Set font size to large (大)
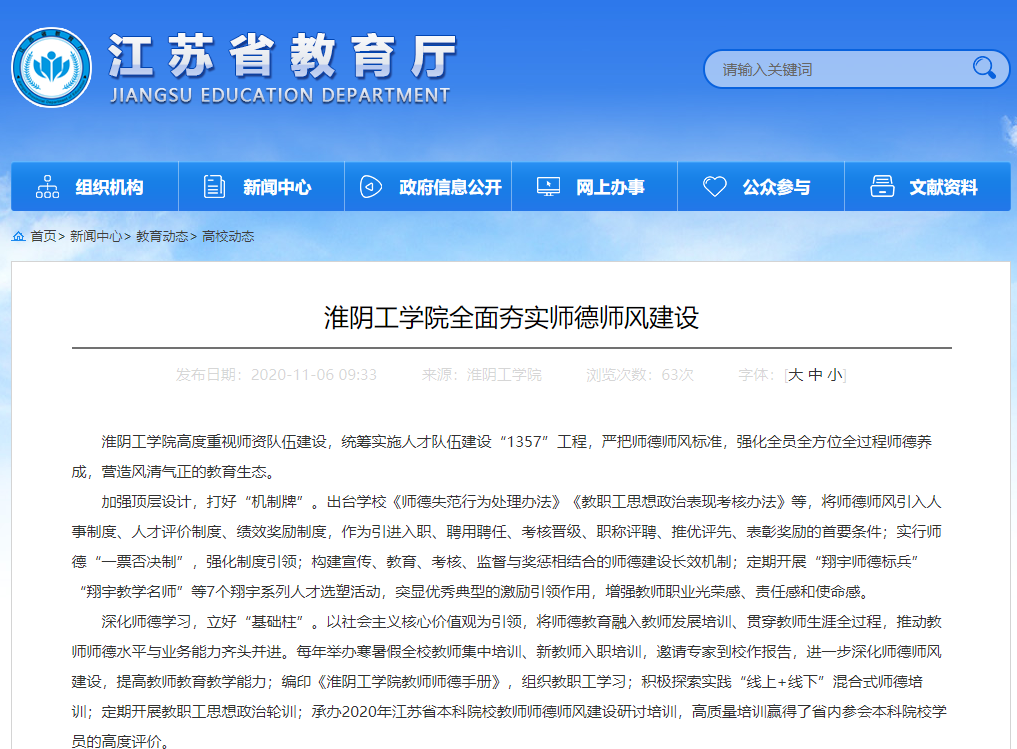Image resolution: width=1017 pixels, height=749 pixels. click(x=796, y=375)
